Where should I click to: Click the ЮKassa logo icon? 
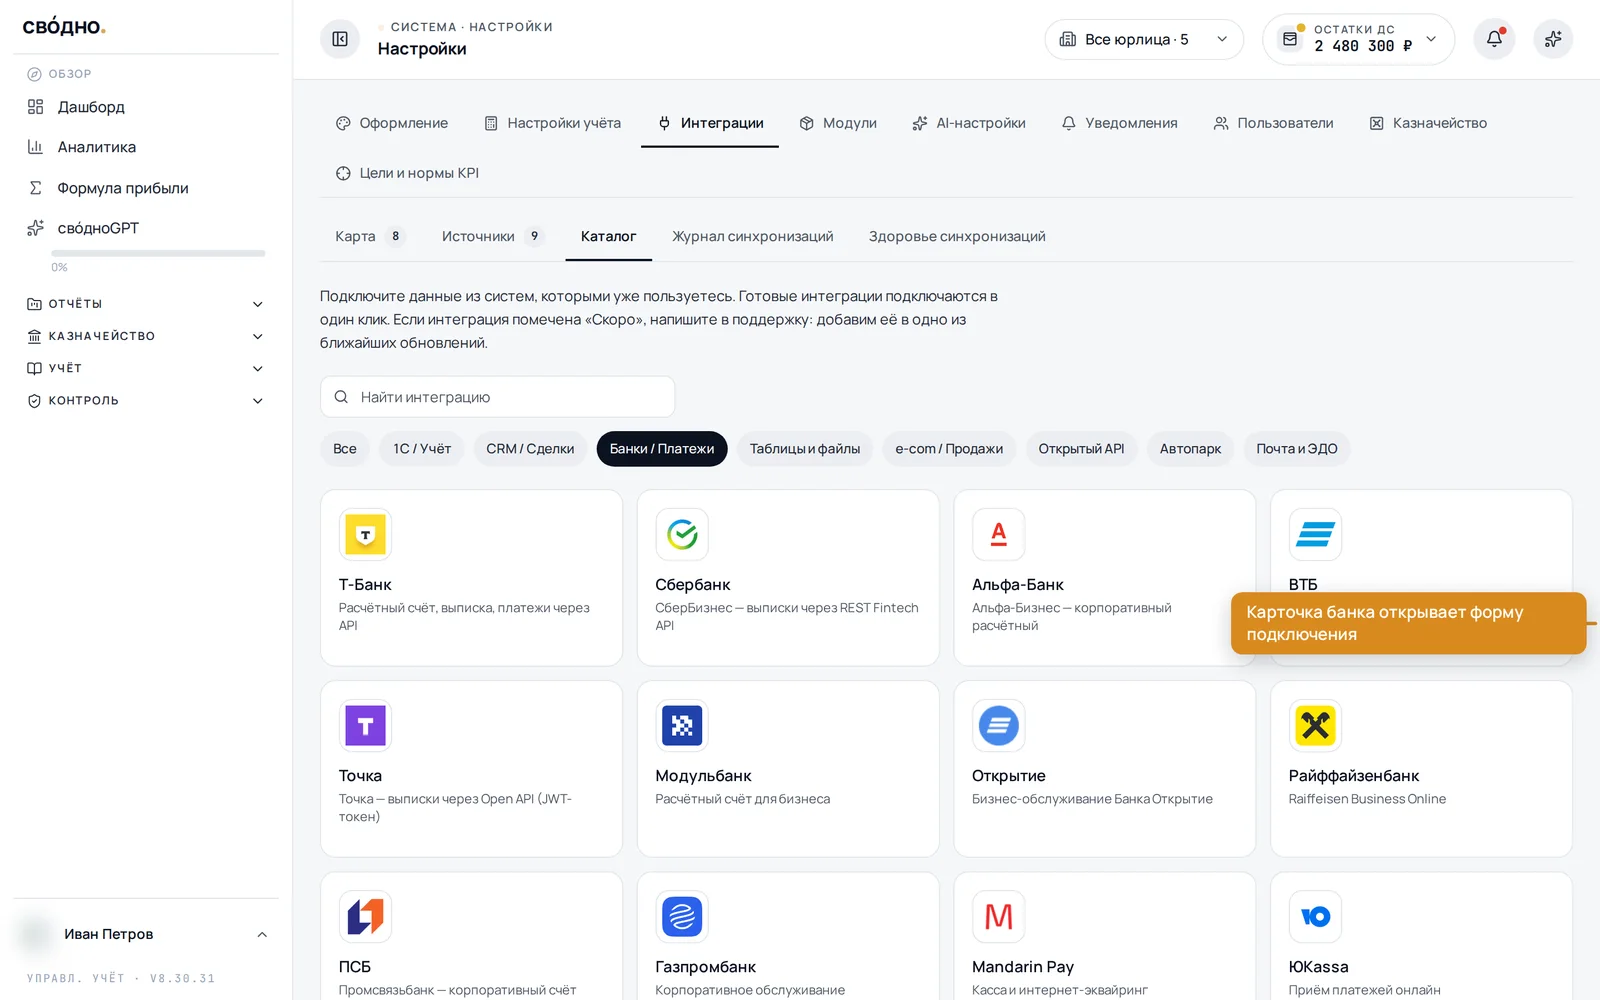[1315, 917]
